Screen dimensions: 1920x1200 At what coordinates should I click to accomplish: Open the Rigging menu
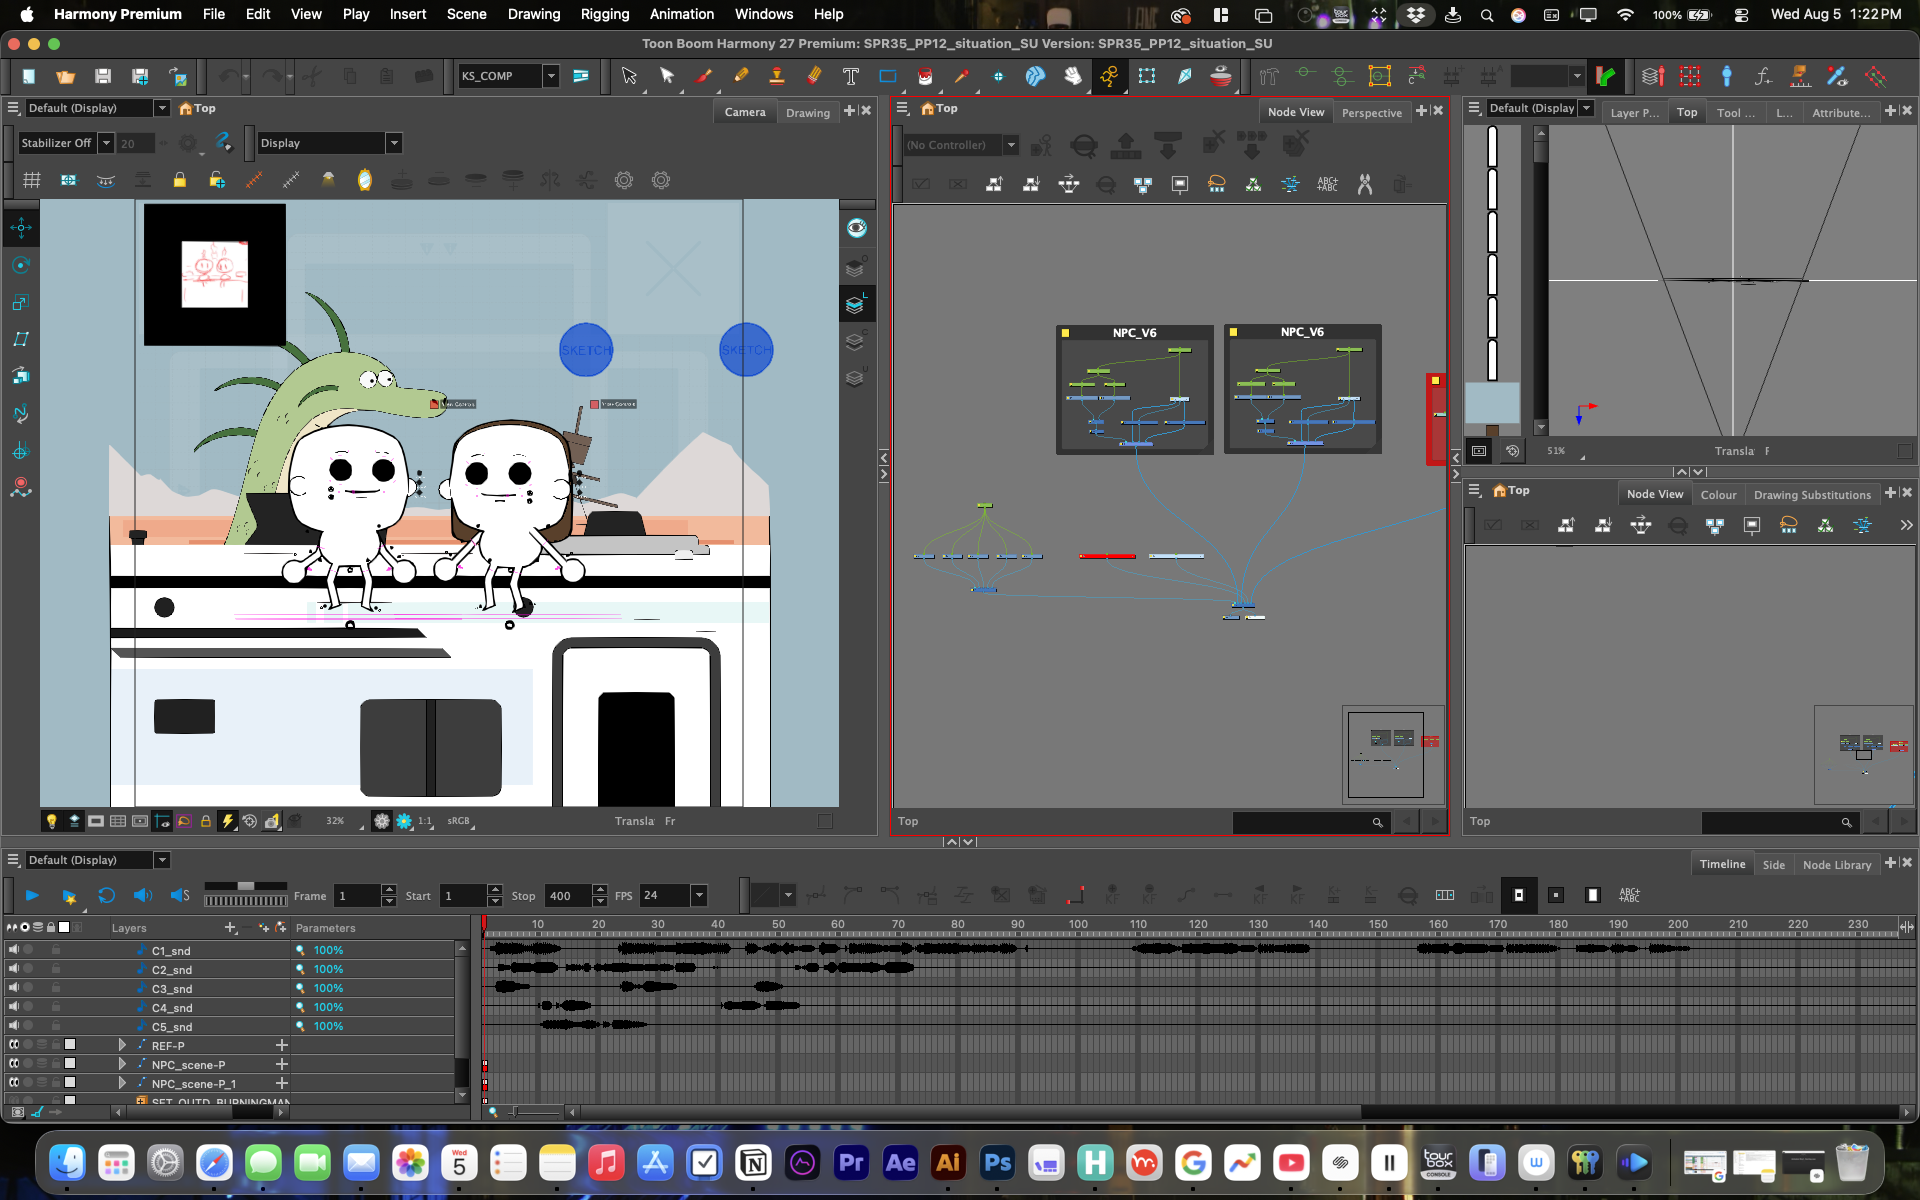(605, 14)
